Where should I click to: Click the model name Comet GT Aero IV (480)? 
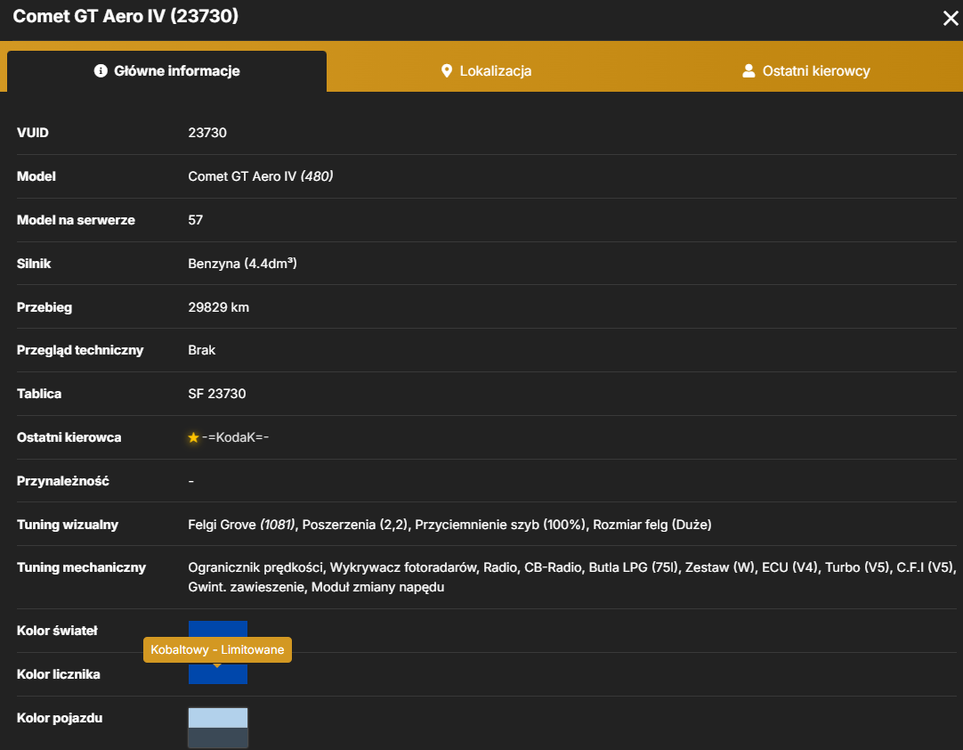coord(260,176)
